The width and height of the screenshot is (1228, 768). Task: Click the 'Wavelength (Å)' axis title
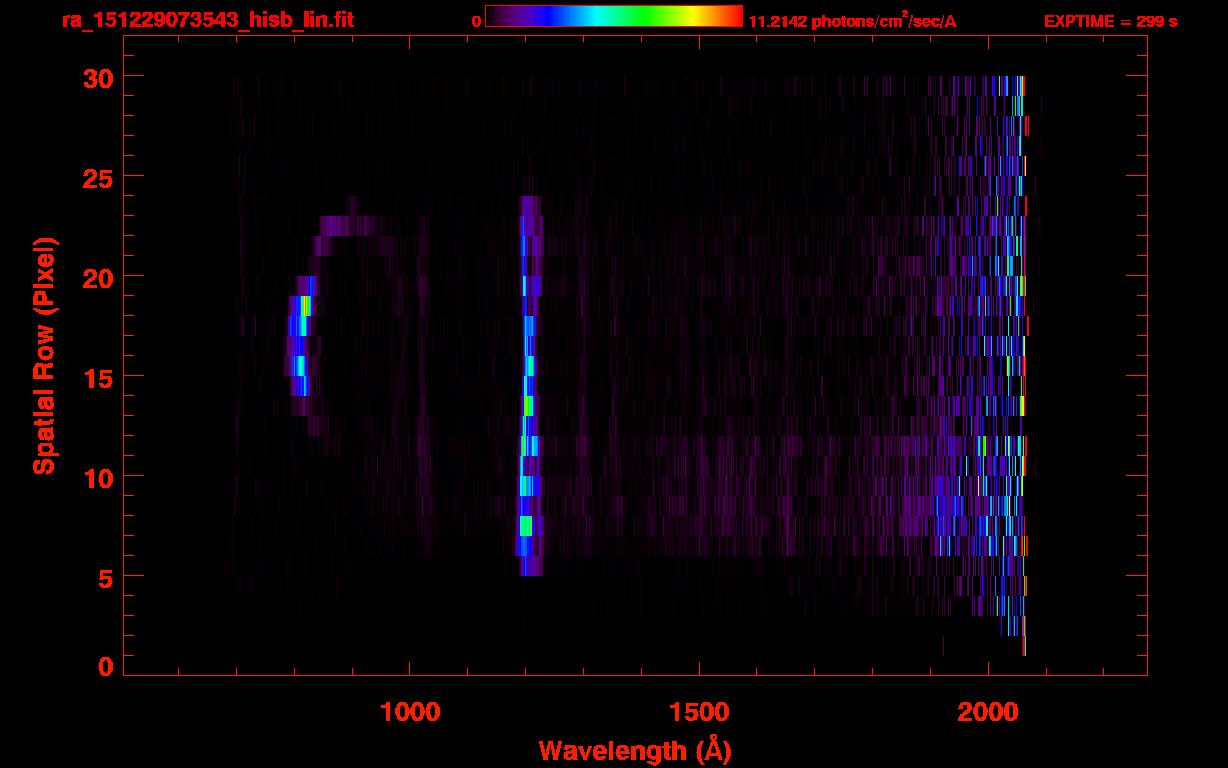point(635,750)
